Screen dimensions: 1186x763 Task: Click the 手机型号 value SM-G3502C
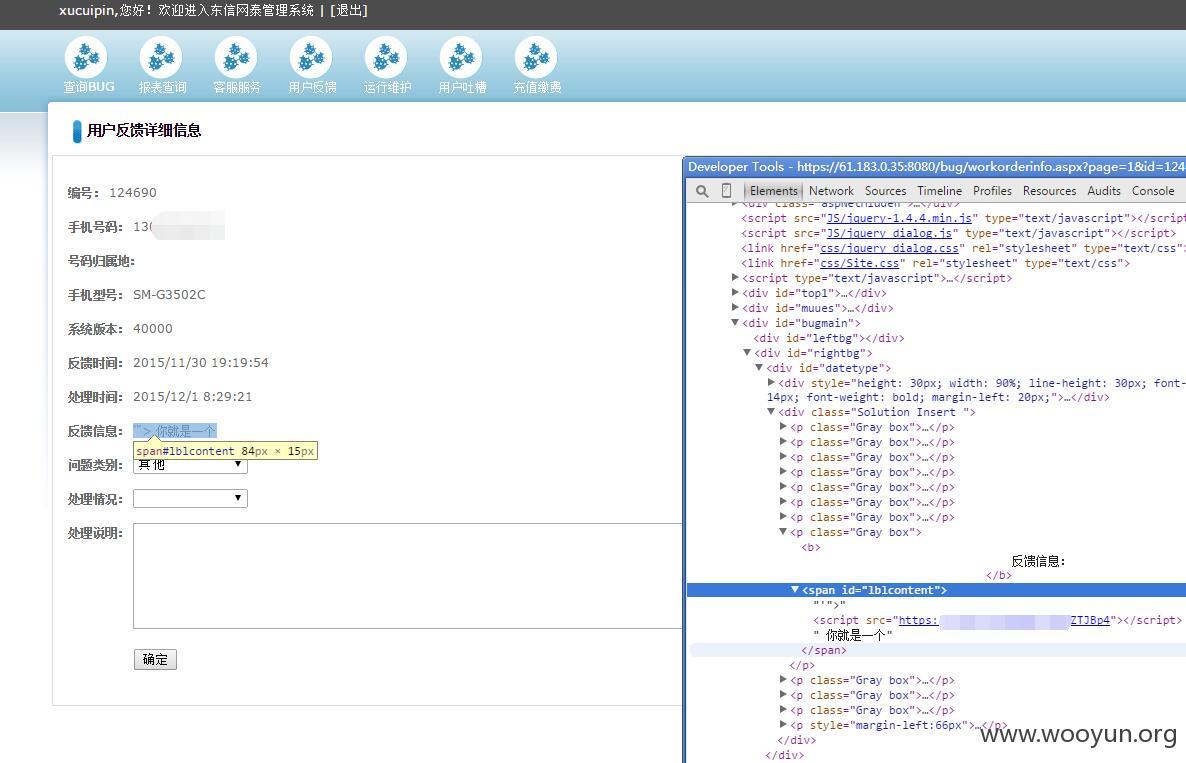(x=169, y=295)
